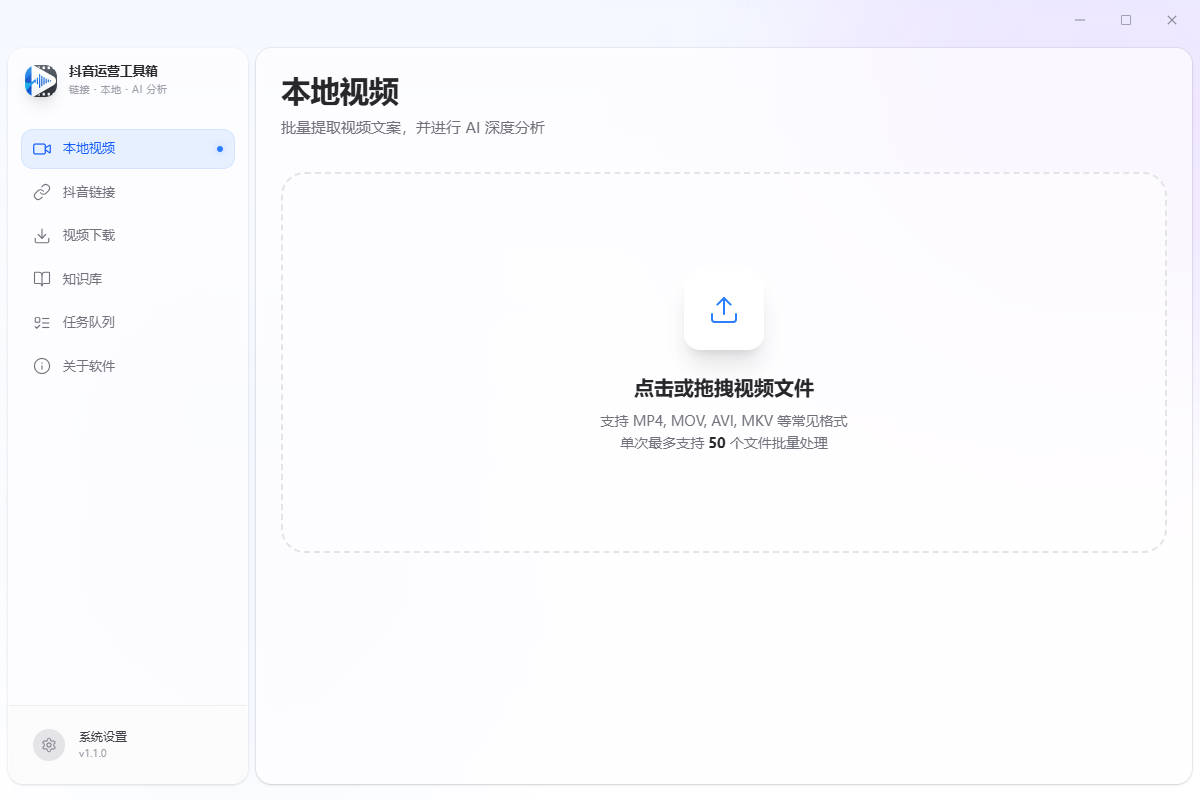Switch to the 抖音链接 page
This screenshot has height=800, width=1200.
click(x=128, y=192)
